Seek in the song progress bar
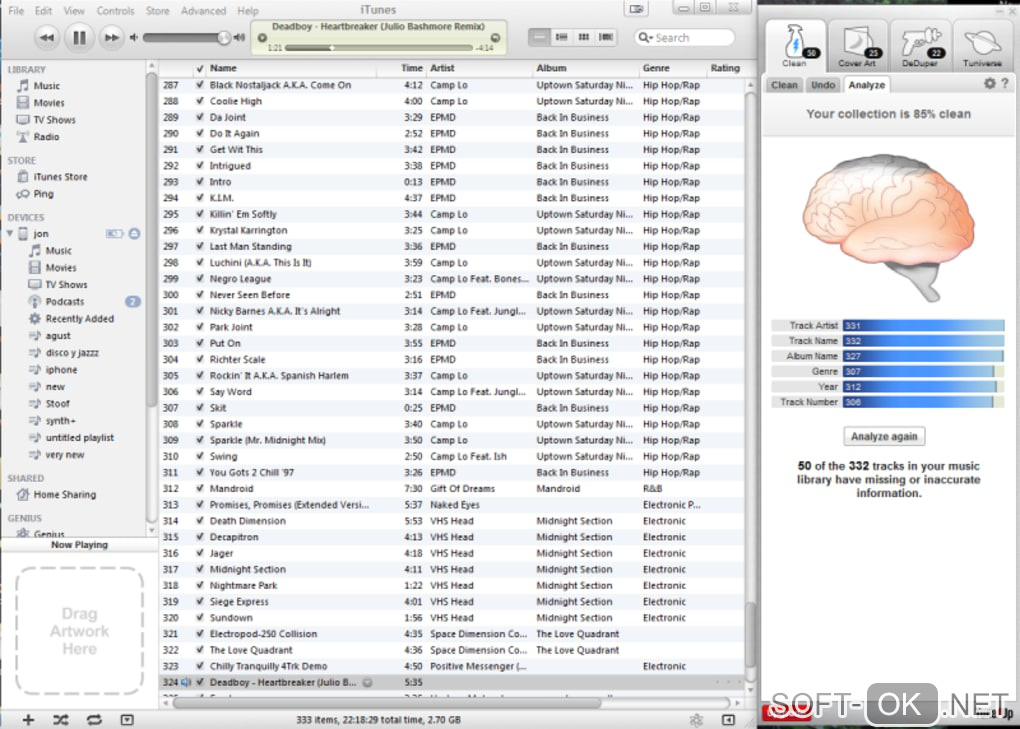This screenshot has height=729, width=1020. pos(379,48)
